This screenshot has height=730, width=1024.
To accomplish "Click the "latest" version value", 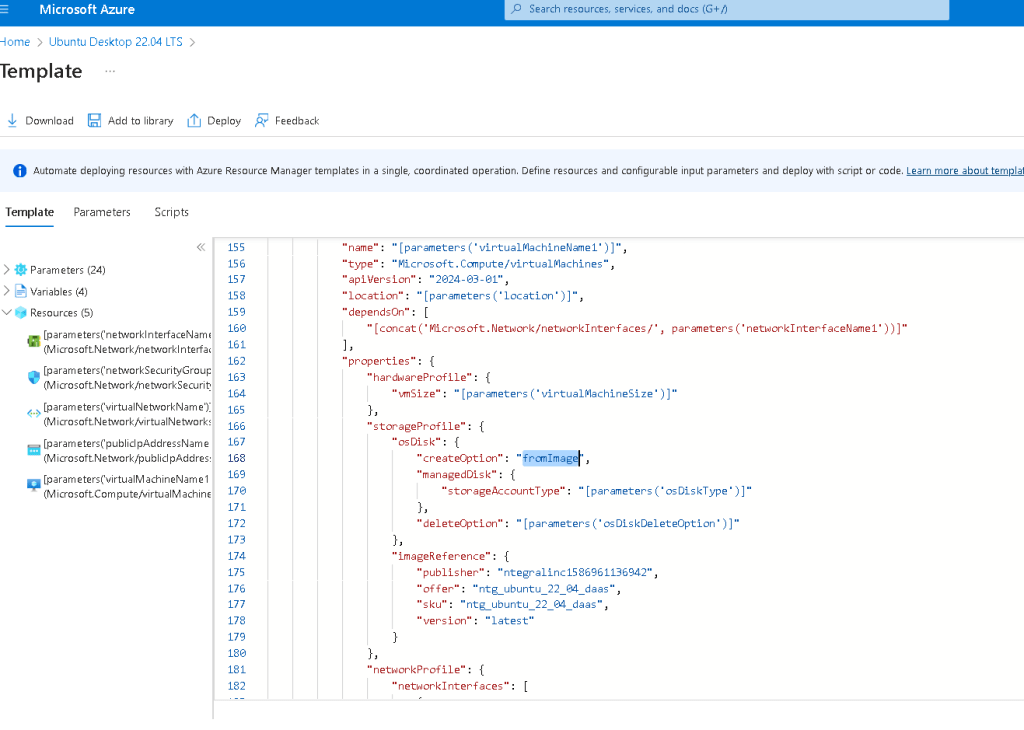I will coord(509,621).
